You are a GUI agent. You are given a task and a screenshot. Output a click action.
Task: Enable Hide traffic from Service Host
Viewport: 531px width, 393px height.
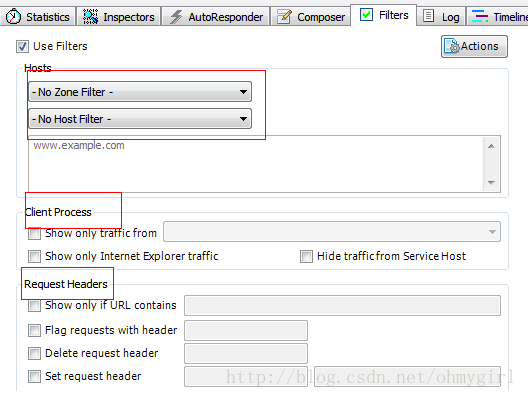tap(306, 256)
